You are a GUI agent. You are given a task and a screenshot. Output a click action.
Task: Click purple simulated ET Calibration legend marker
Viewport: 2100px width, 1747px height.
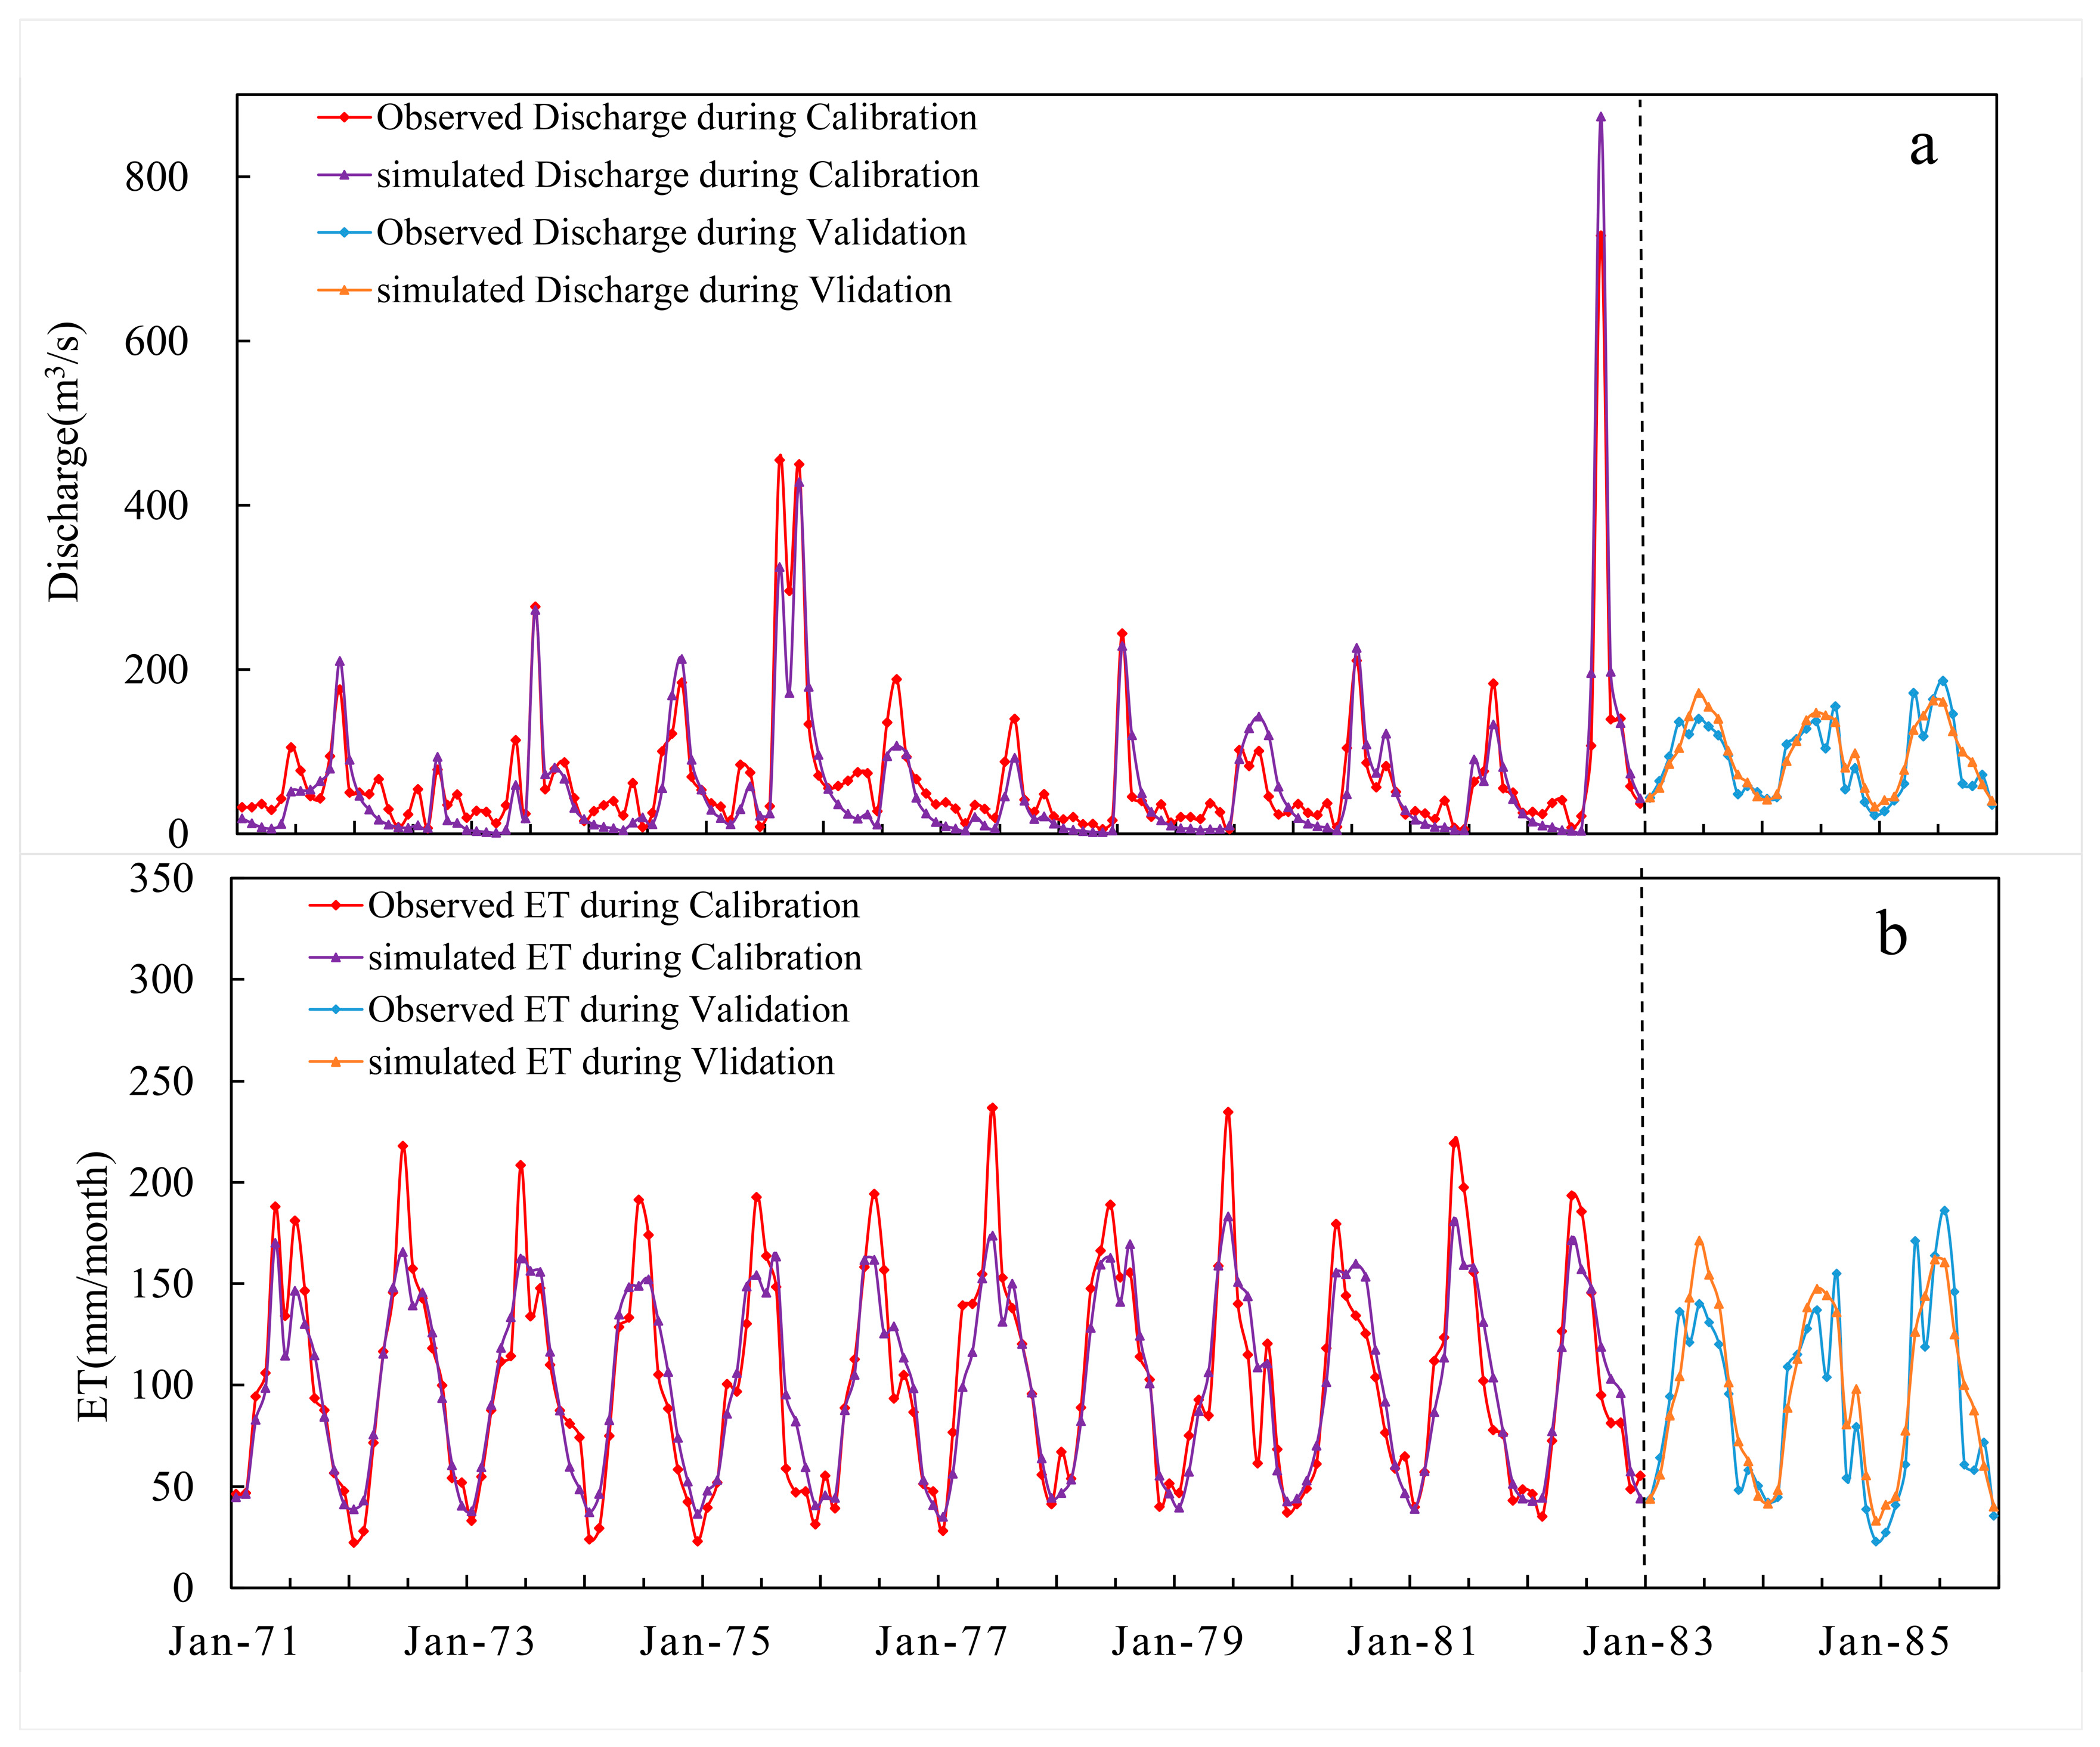[336, 957]
